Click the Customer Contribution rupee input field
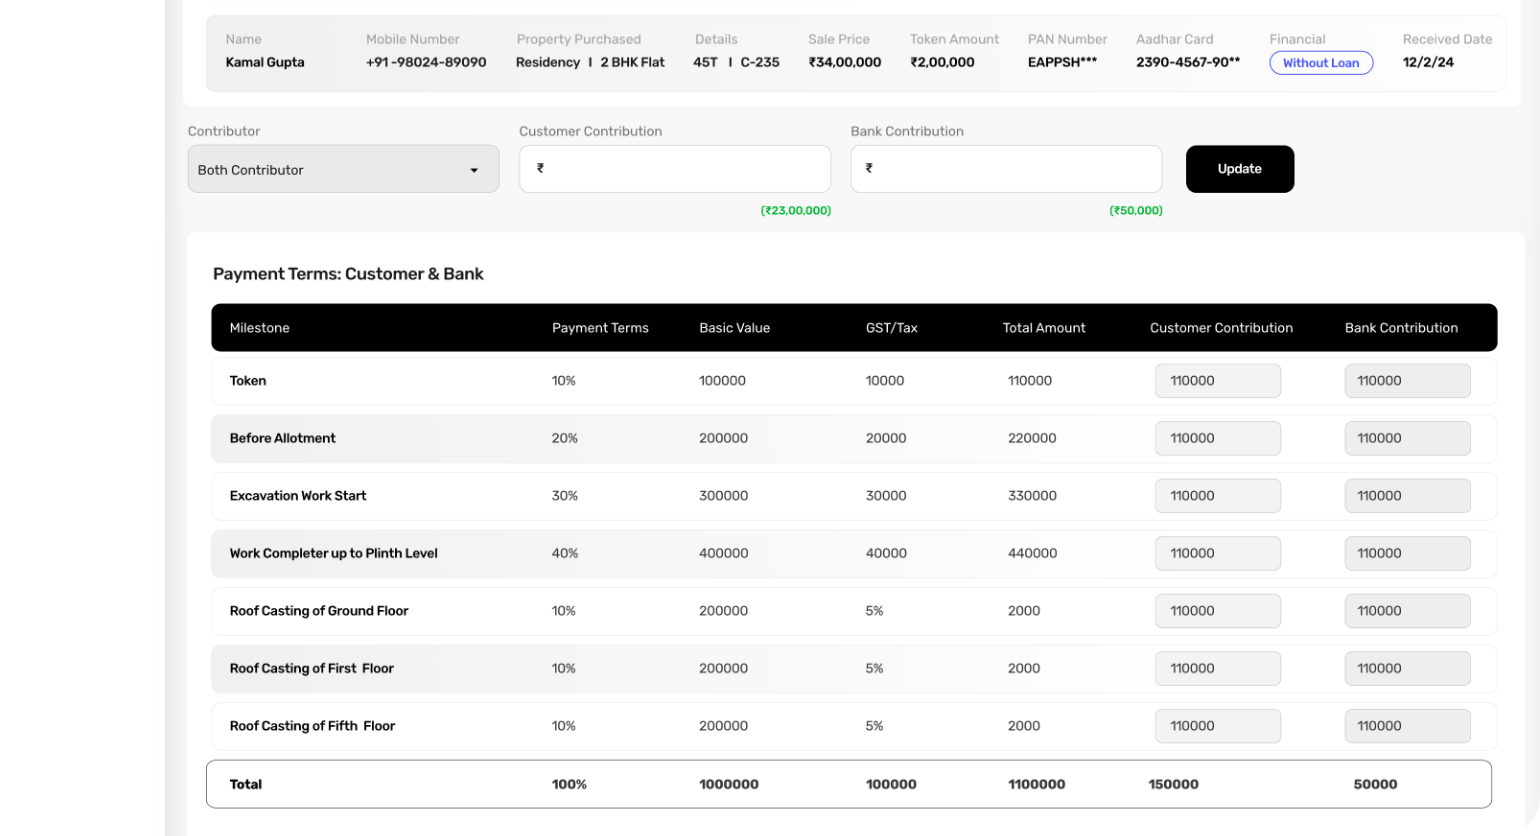This screenshot has height=836, width=1540. [x=675, y=169]
